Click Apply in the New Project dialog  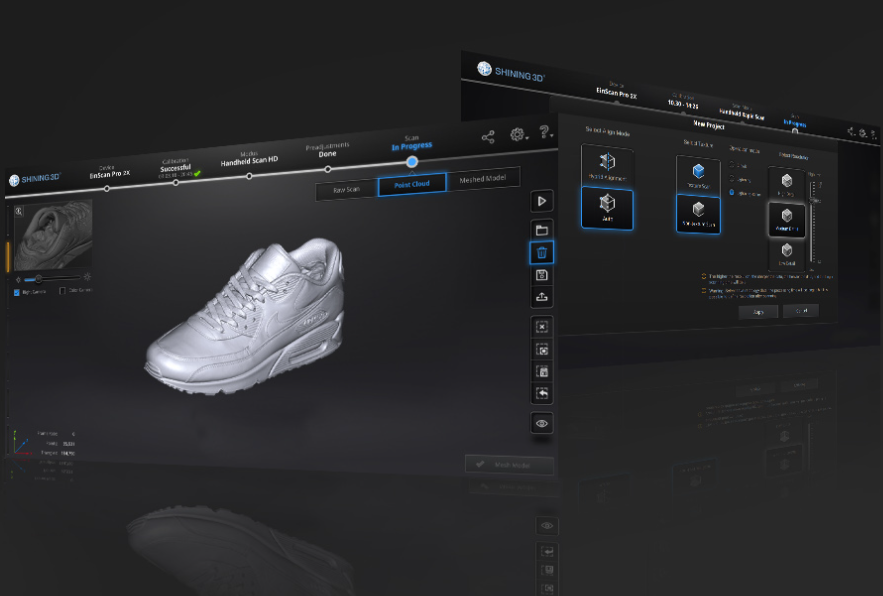[758, 312]
